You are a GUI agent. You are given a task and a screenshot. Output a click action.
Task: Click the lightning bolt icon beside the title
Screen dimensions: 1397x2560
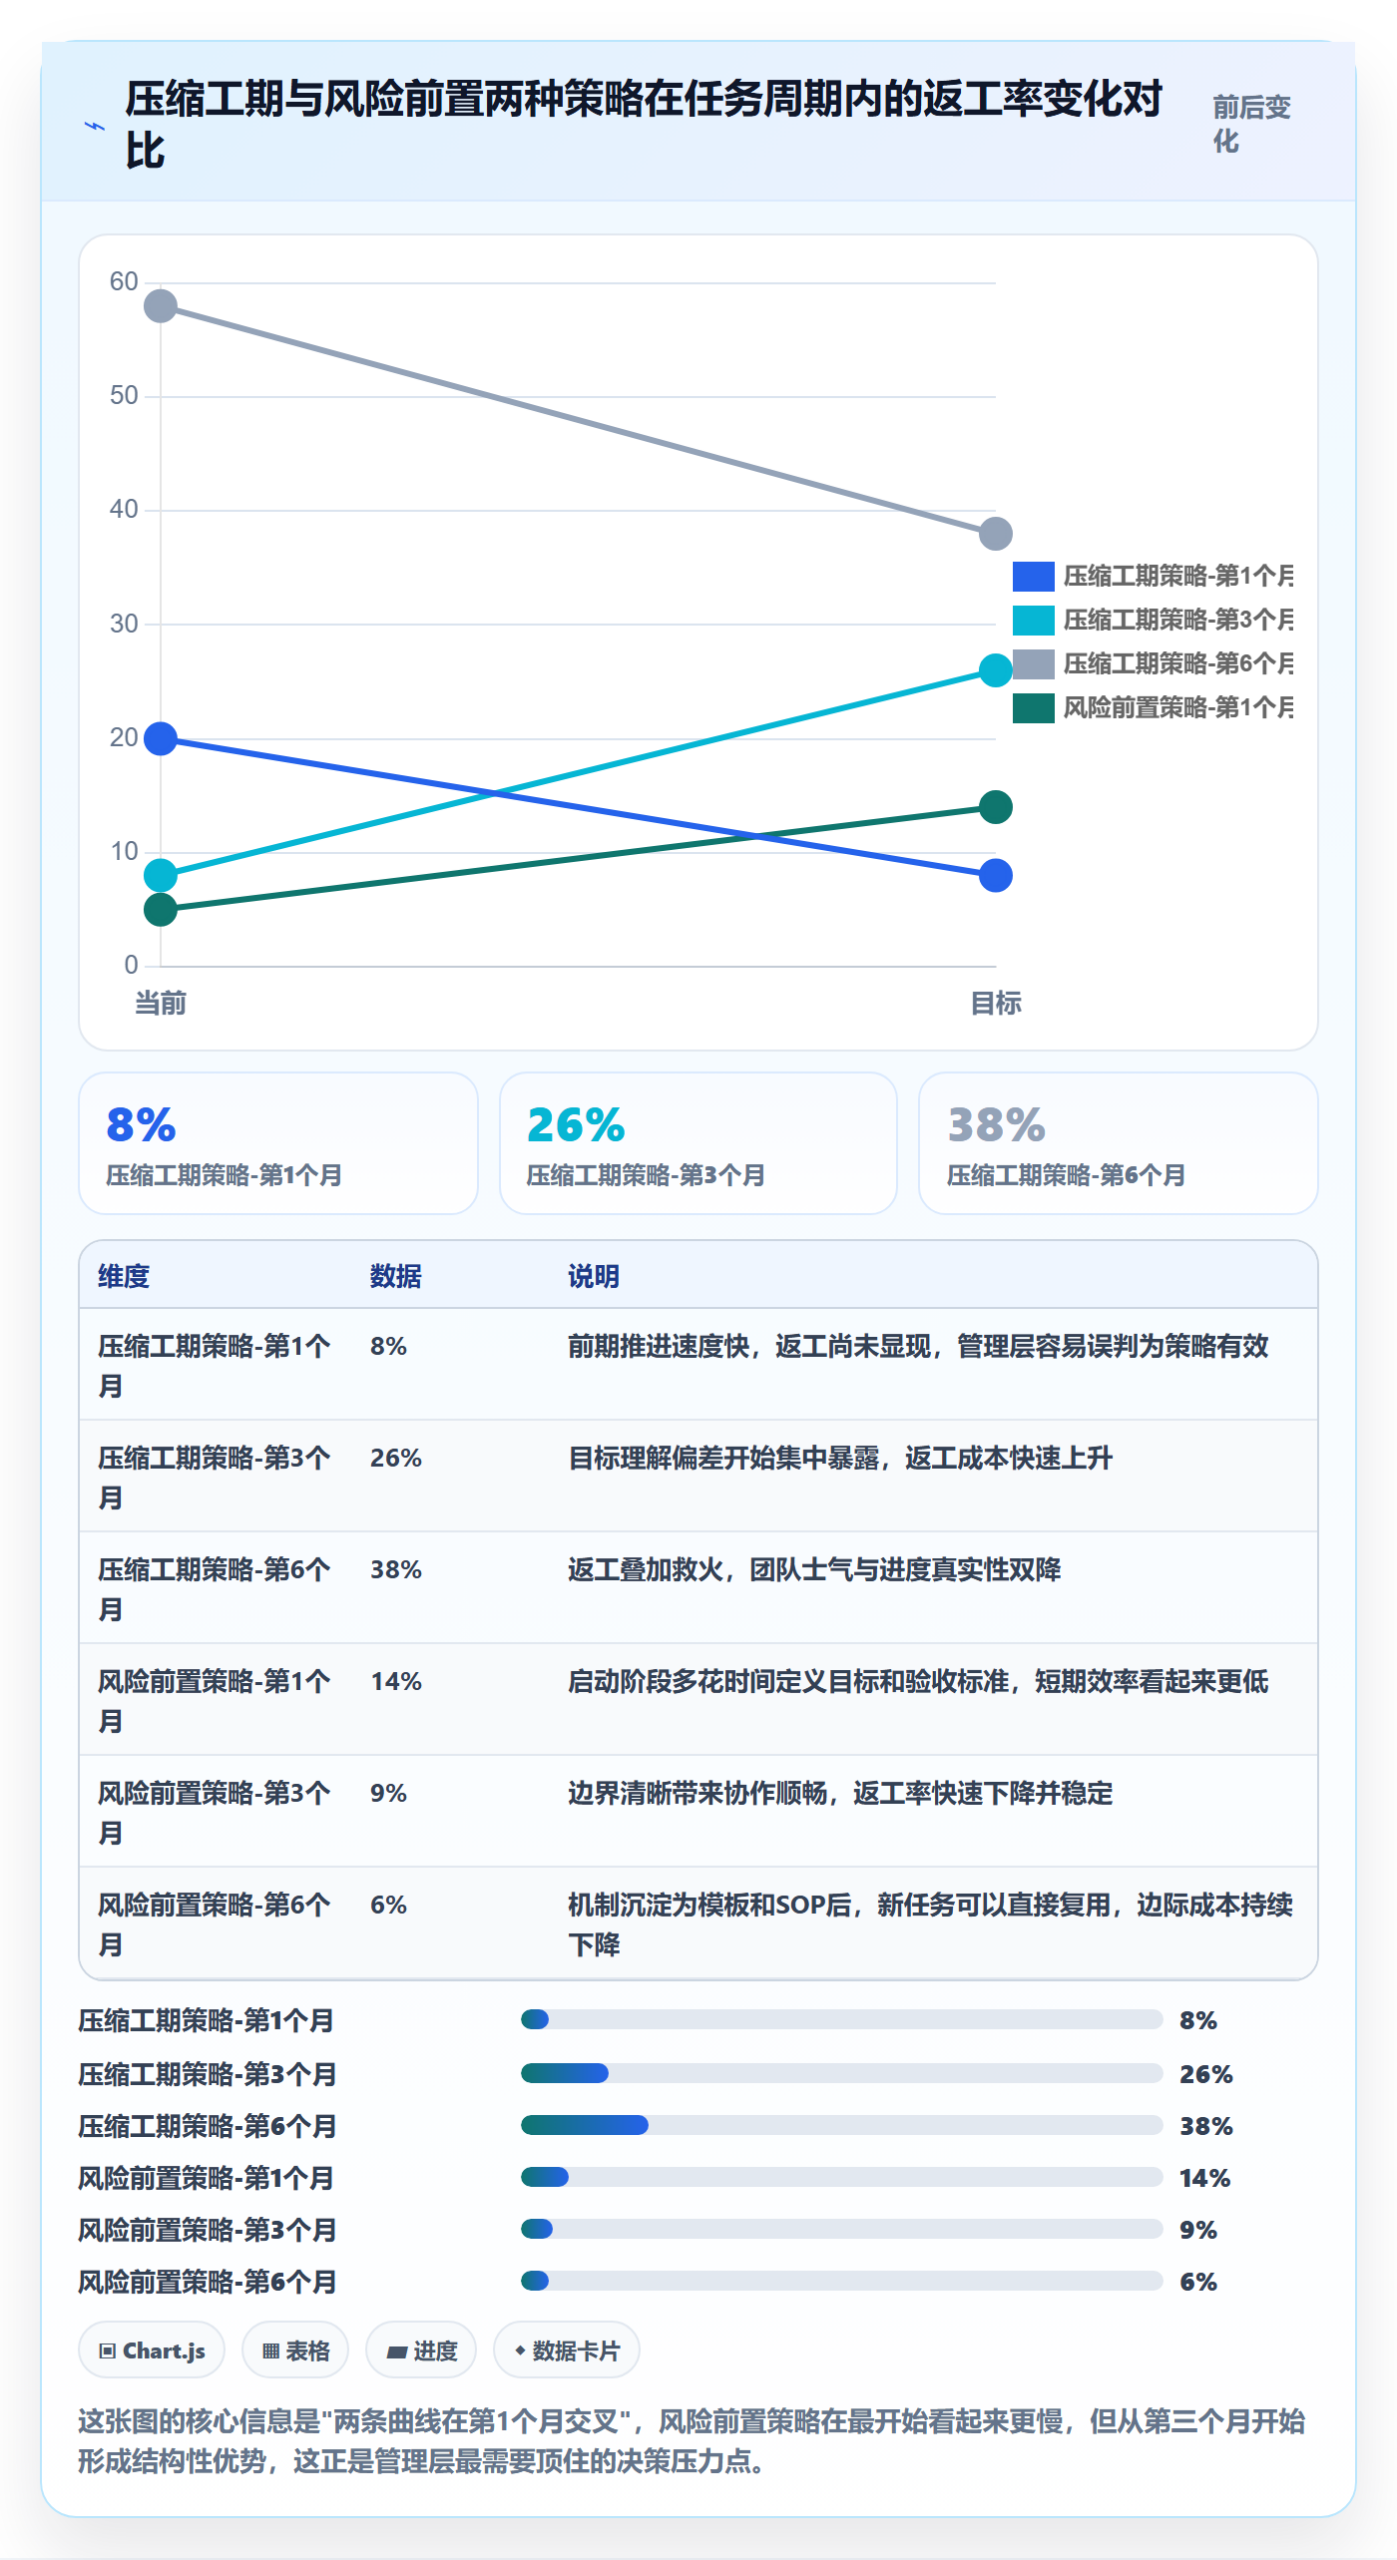[x=94, y=126]
